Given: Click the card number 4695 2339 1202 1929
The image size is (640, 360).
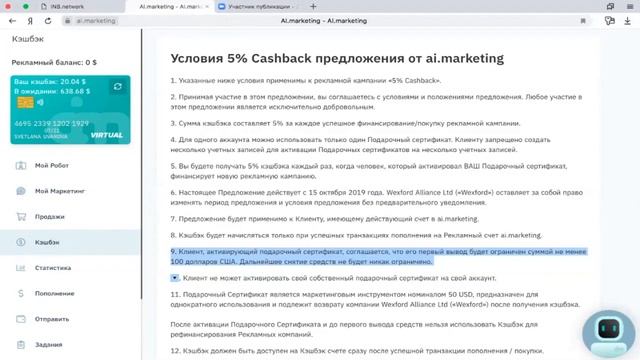Looking at the screenshot, I should point(51,123).
